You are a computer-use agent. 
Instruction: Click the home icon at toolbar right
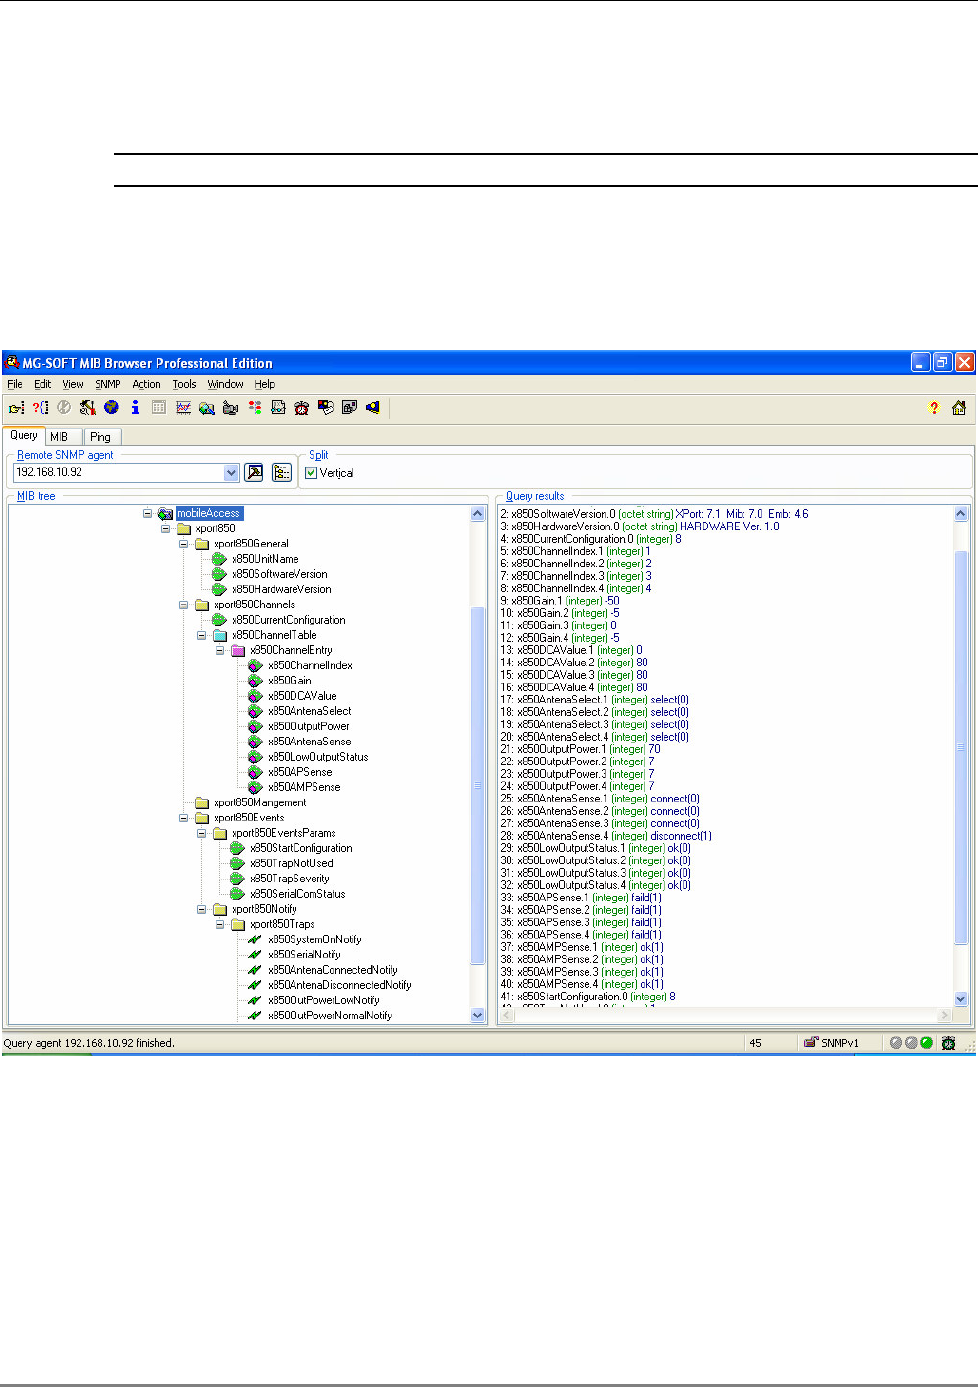(x=959, y=408)
